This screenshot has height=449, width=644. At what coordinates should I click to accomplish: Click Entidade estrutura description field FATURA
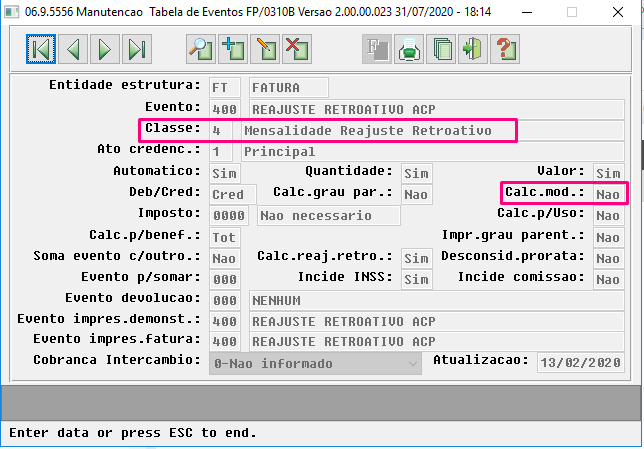coord(289,87)
